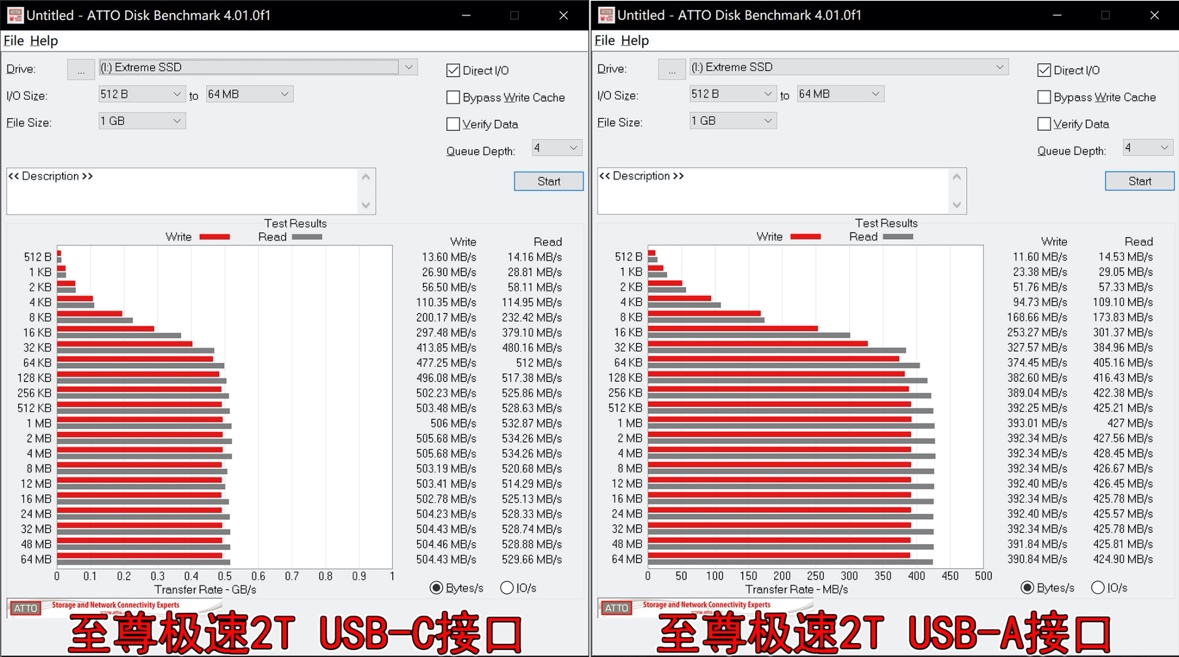1179x657 pixels.
Task: Open the File menu in the left window
Action: click(x=14, y=41)
